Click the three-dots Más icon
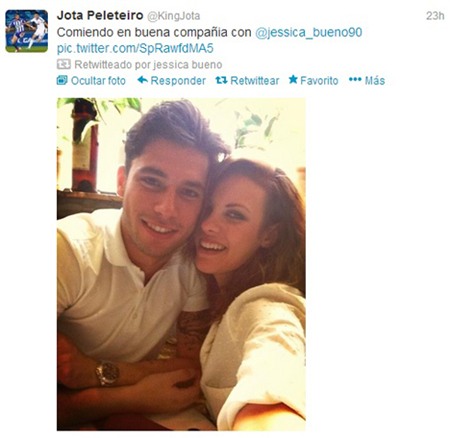 (x=355, y=80)
